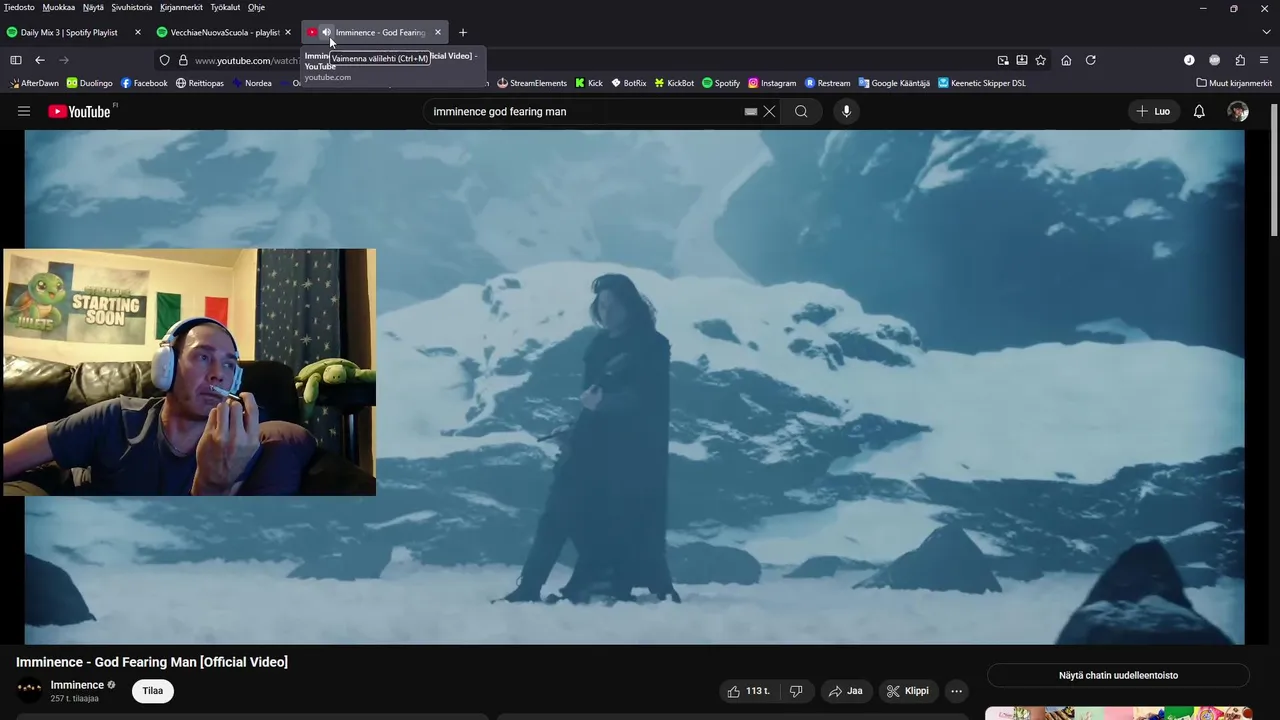
Task: Open Reittiopas bookmark
Action: (x=199, y=83)
